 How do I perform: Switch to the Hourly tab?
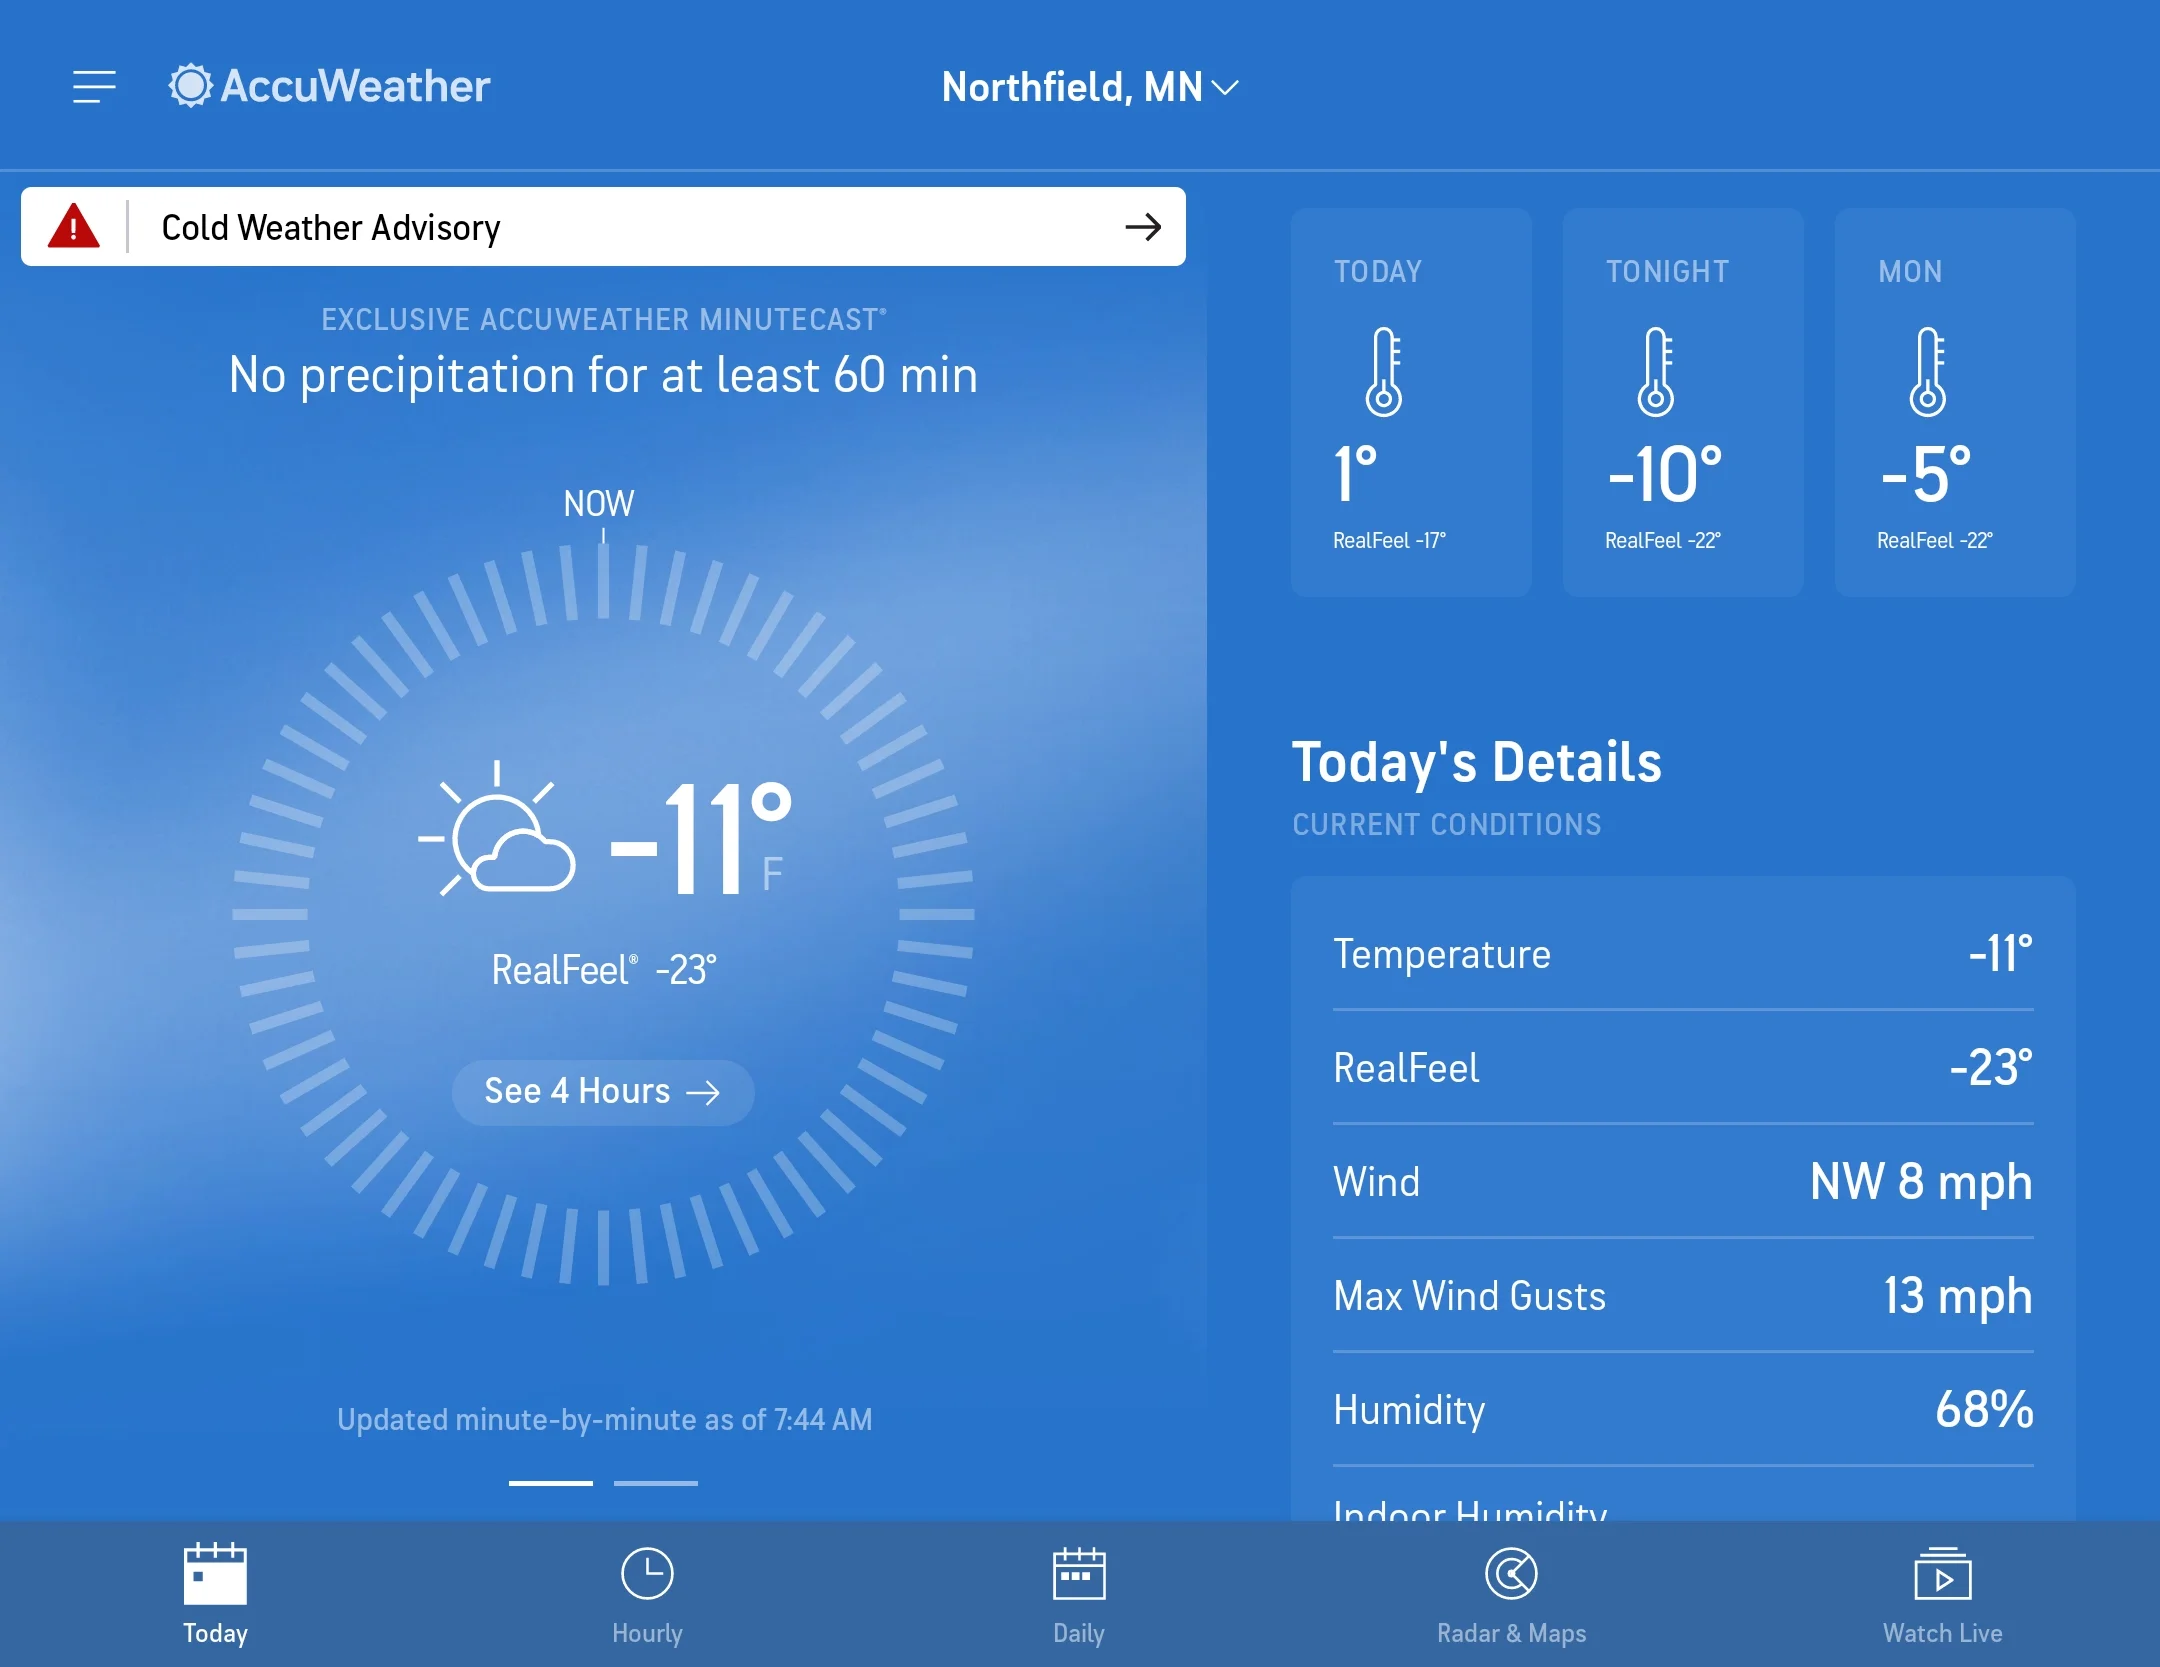pyautogui.click(x=647, y=1595)
